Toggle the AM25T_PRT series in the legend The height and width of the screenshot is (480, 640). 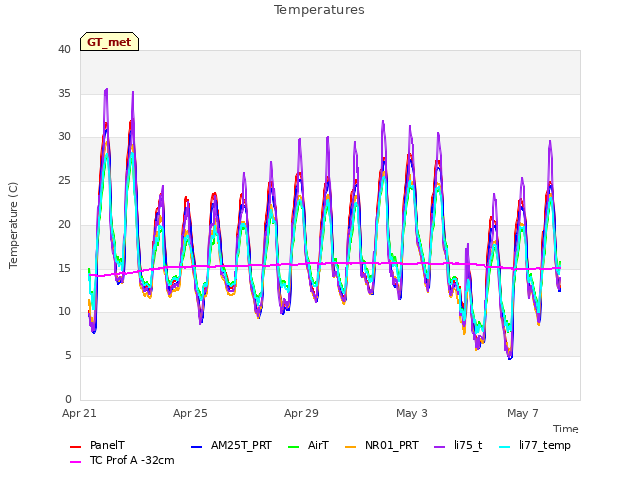tap(231, 445)
